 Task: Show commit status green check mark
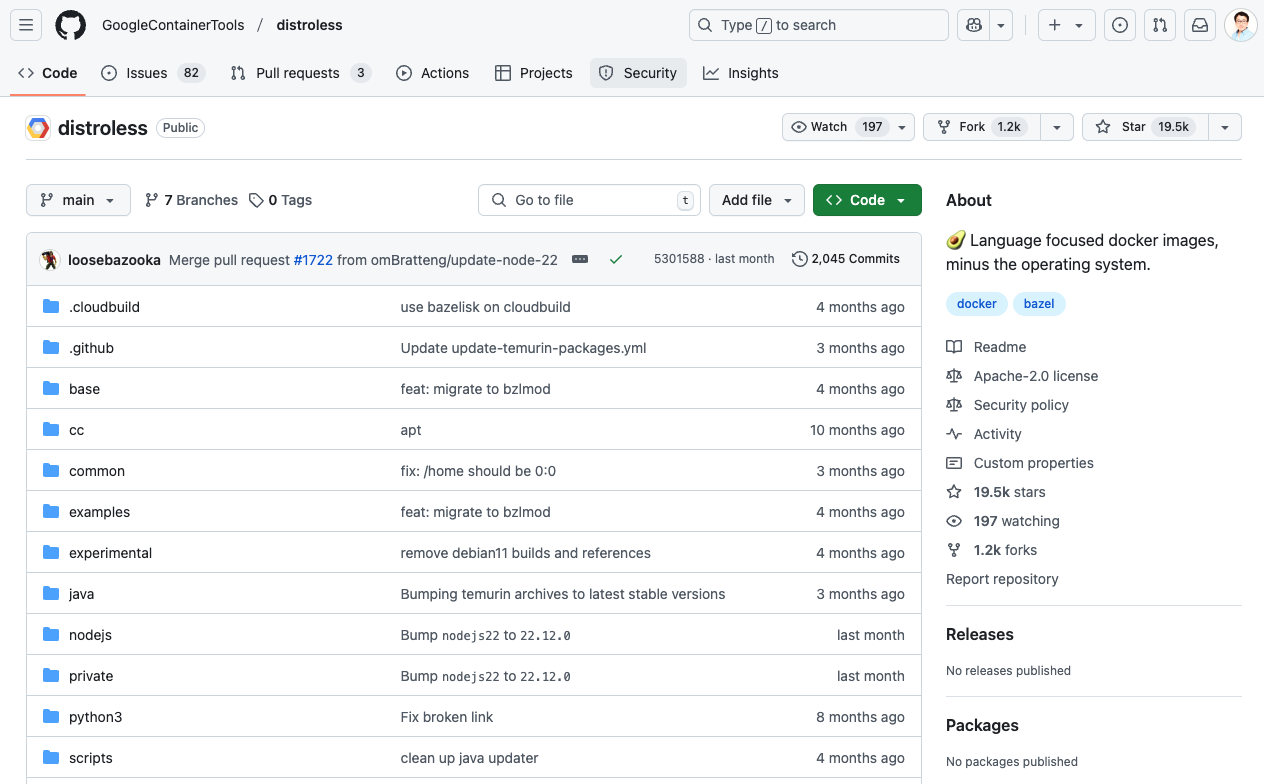(x=616, y=259)
